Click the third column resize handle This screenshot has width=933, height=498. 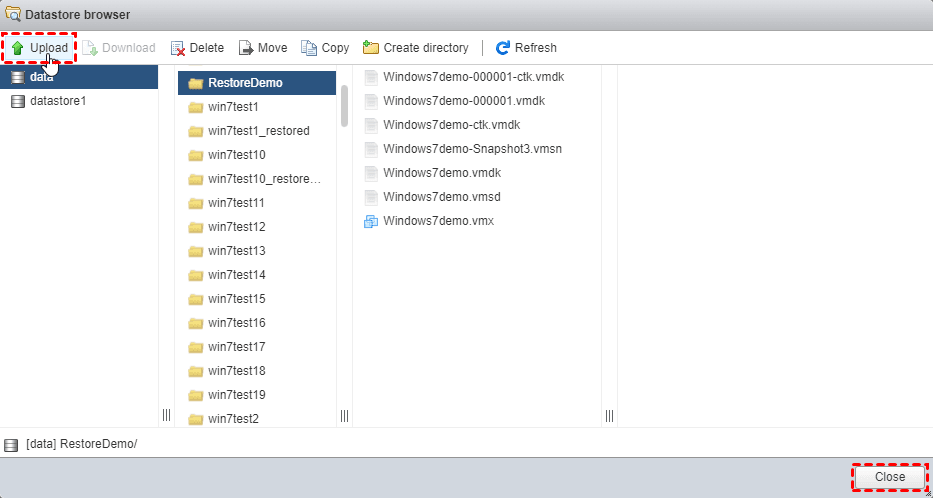[x=608, y=415]
